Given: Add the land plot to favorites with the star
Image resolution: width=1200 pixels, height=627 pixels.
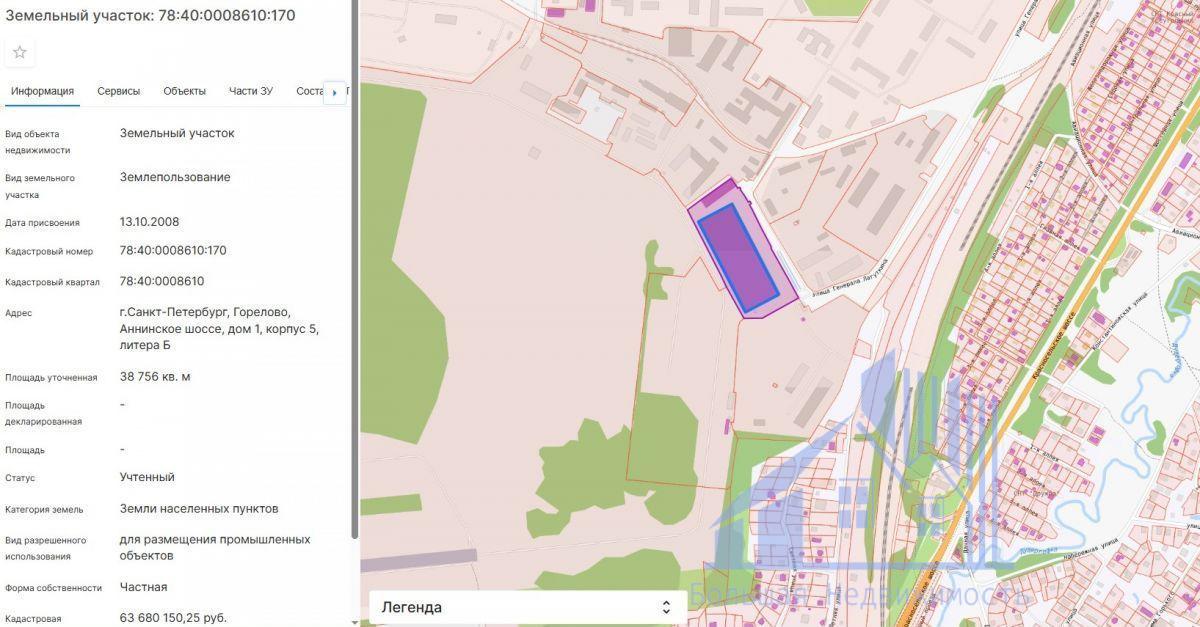Looking at the screenshot, I should pos(20,52).
